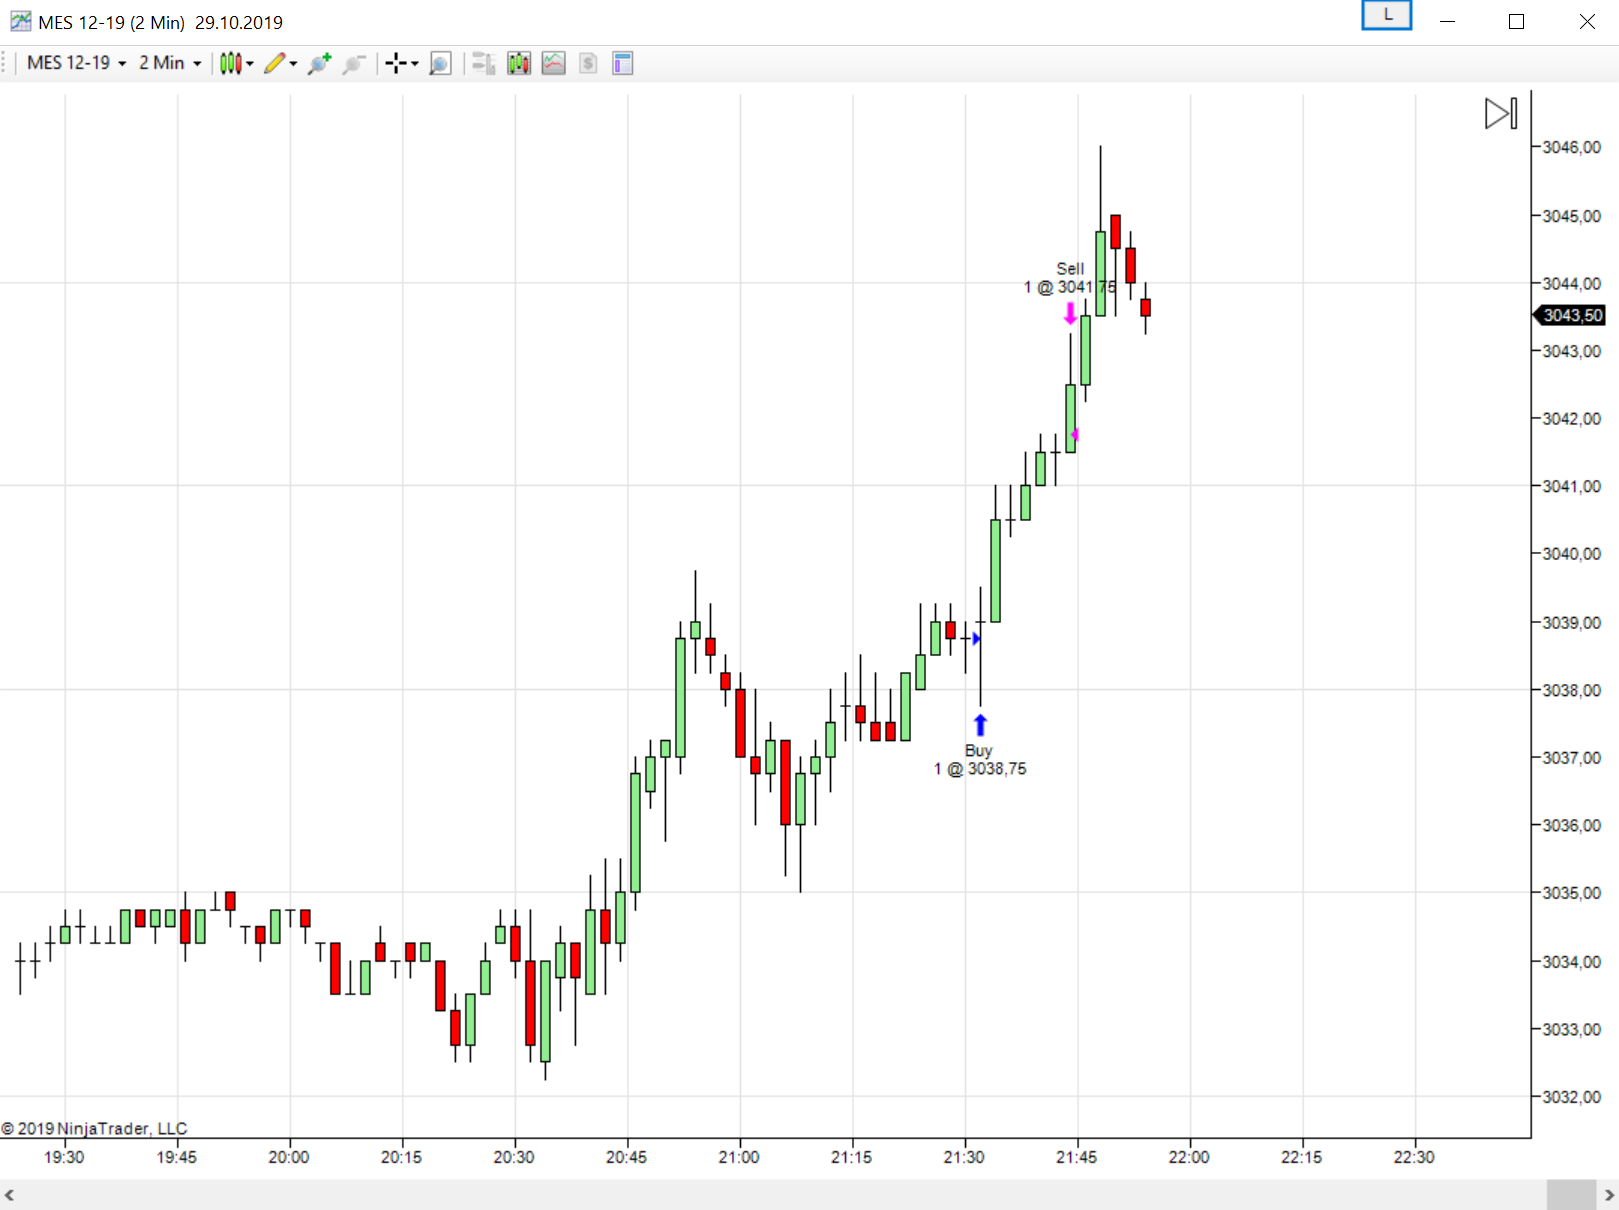This screenshot has height=1210, width=1619.
Task: Click the 2019 NinjaTrader, LLC copyright text
Action: pos(94,1128)
